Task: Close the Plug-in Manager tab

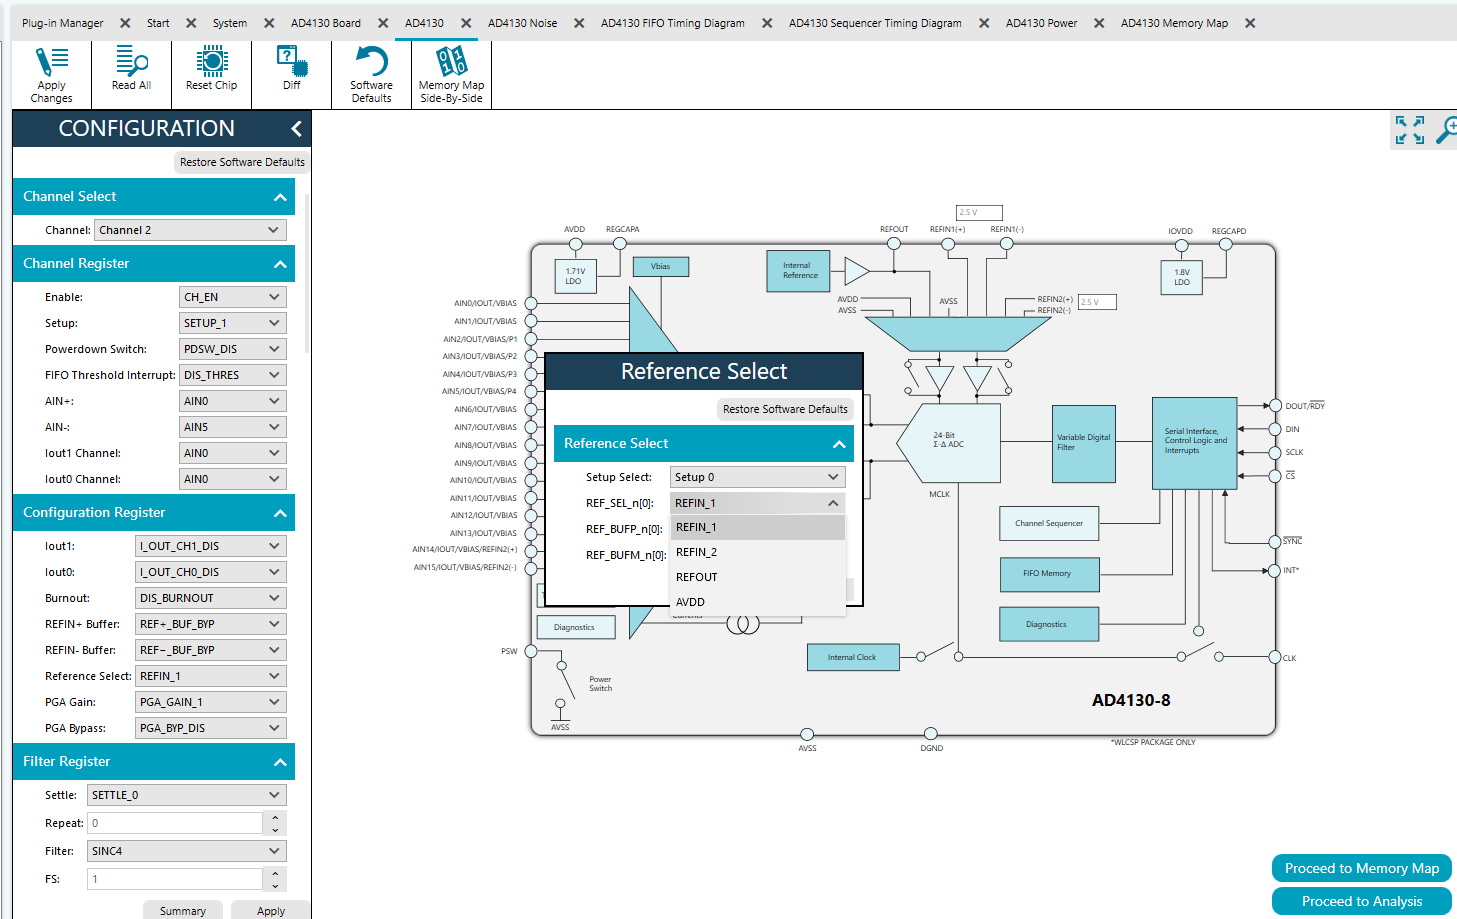Action: tap(125, 23)
